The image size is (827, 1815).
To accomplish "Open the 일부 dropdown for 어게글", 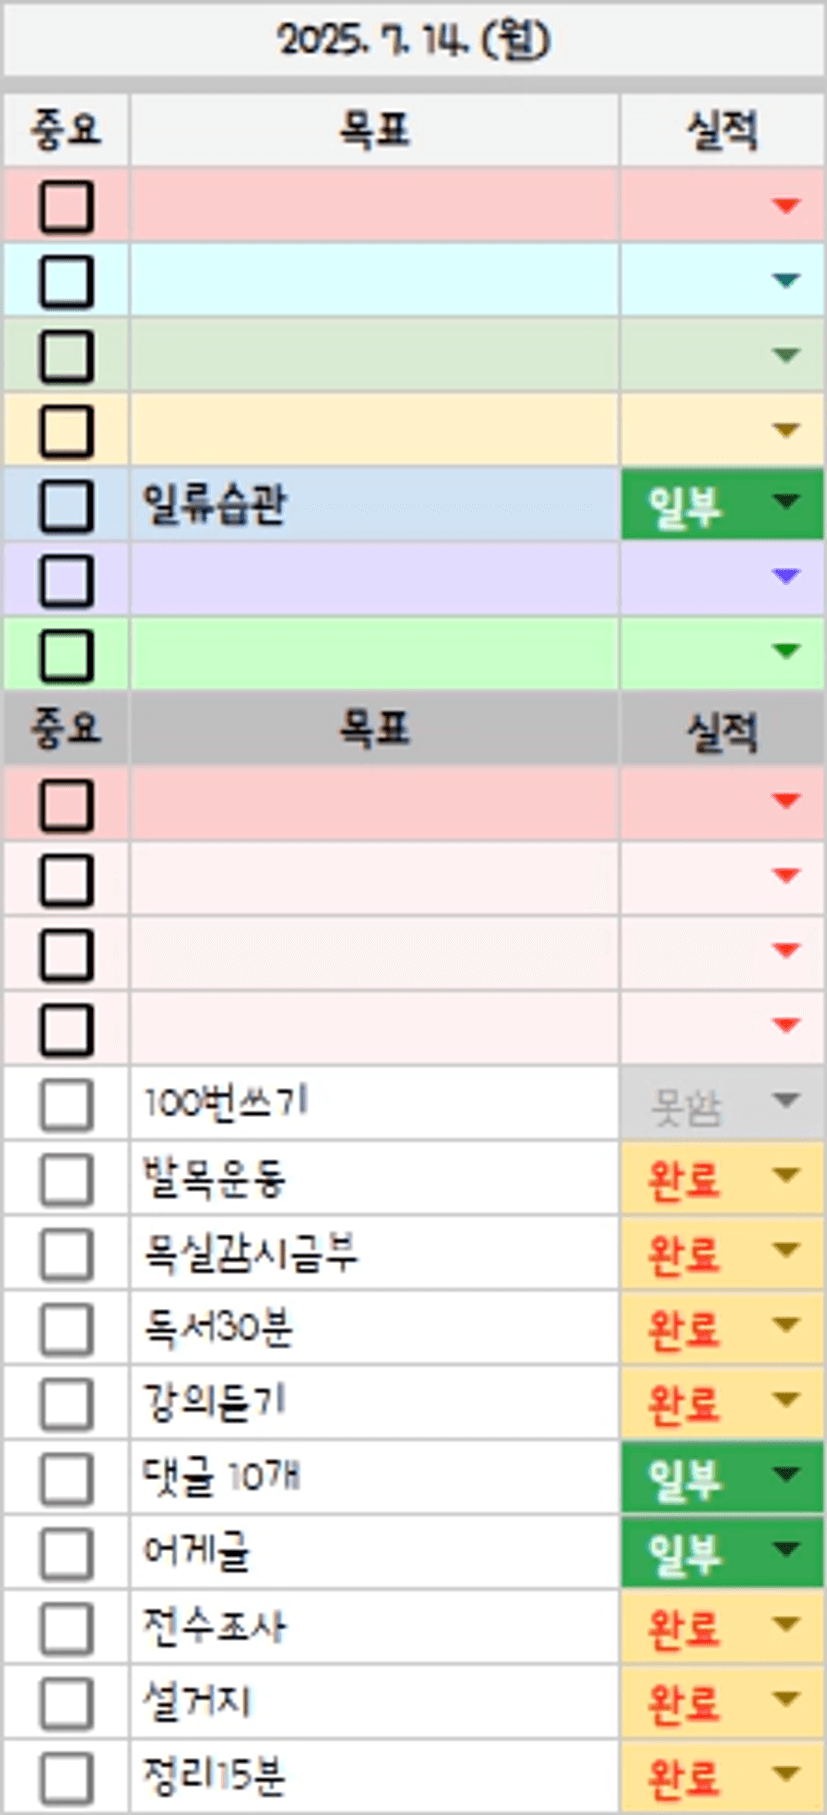I will coord(787,1550).
